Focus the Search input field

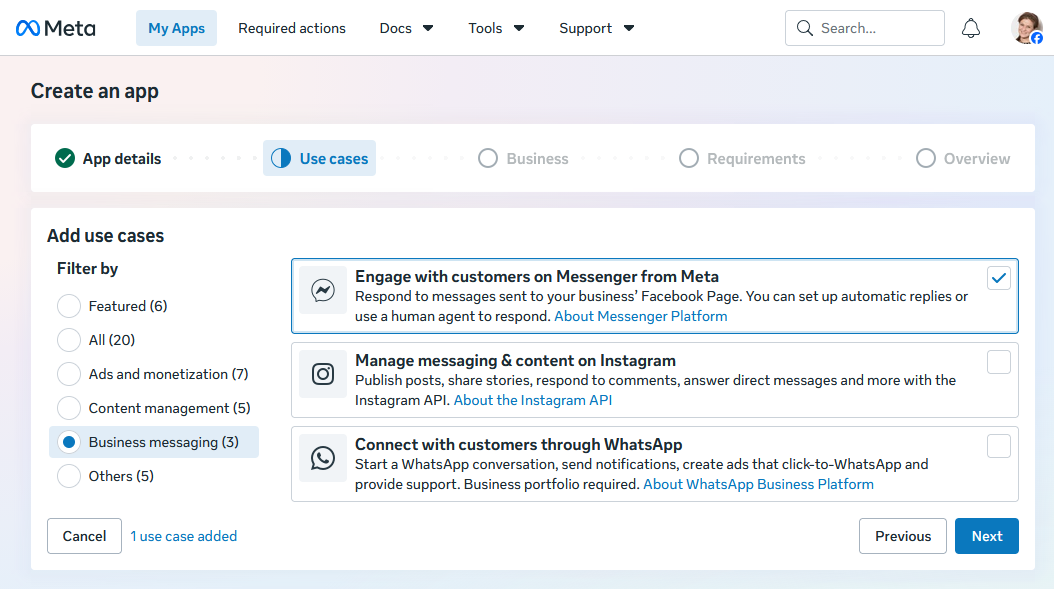[x=864, y=28]
